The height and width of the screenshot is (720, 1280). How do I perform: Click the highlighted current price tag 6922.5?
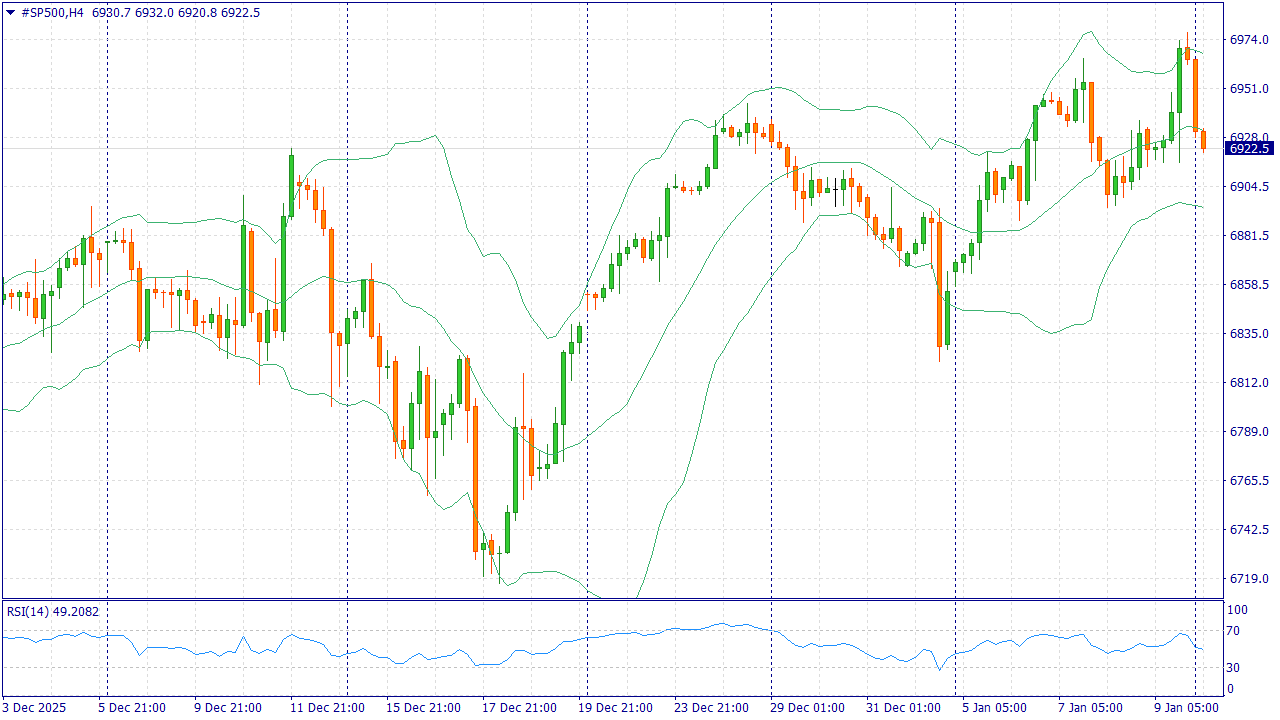[x=1249, y=148]
